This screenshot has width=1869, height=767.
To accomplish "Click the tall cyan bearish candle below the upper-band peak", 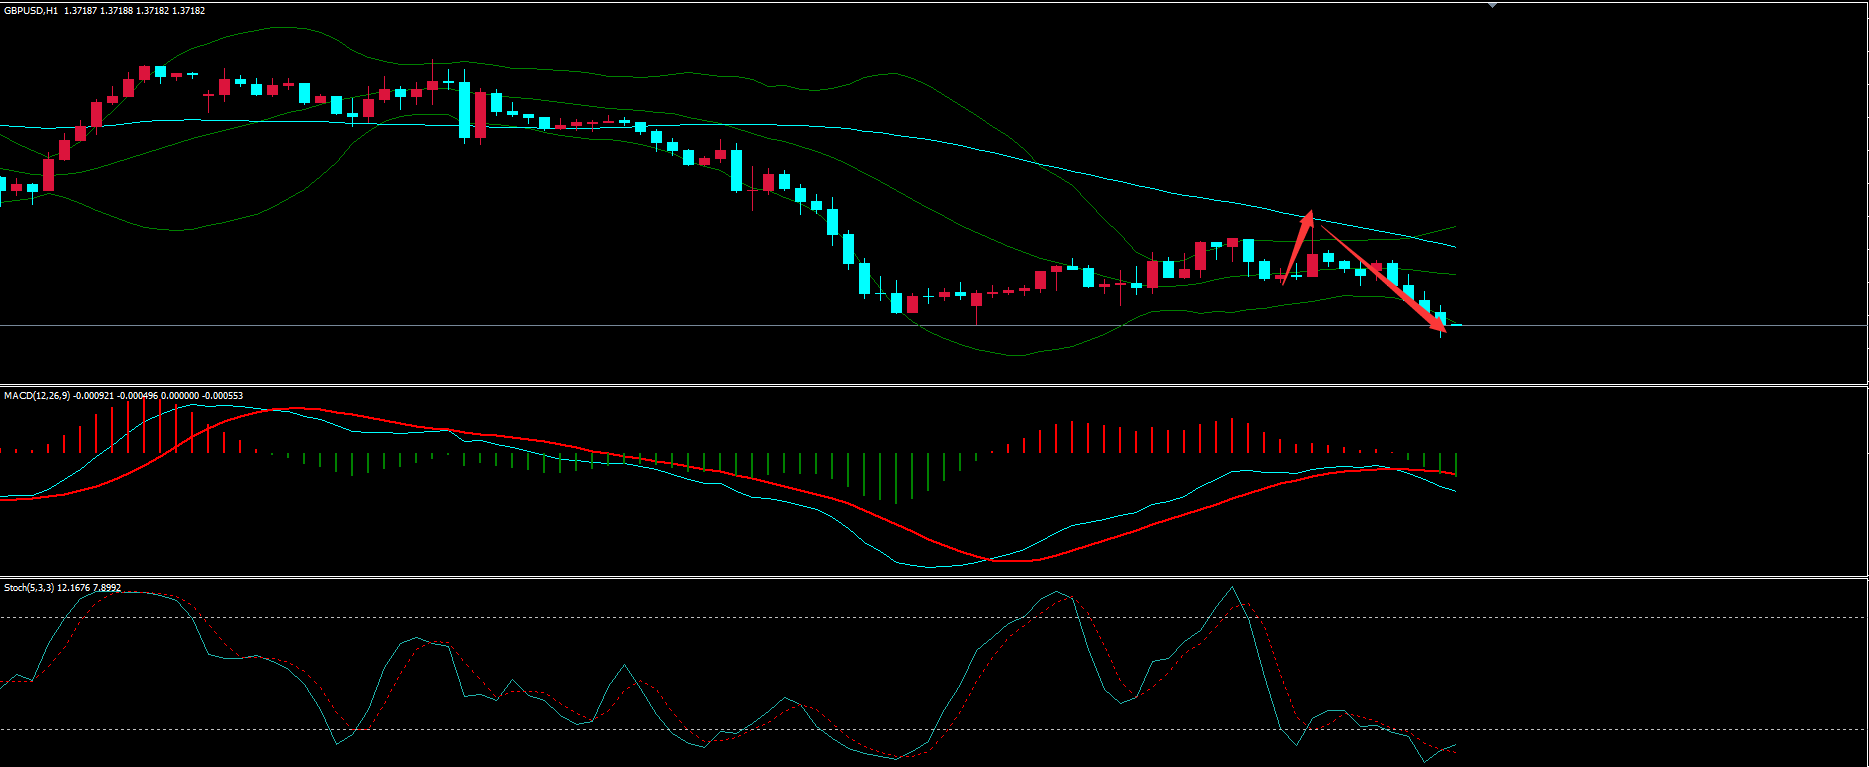I will [465, 110].
